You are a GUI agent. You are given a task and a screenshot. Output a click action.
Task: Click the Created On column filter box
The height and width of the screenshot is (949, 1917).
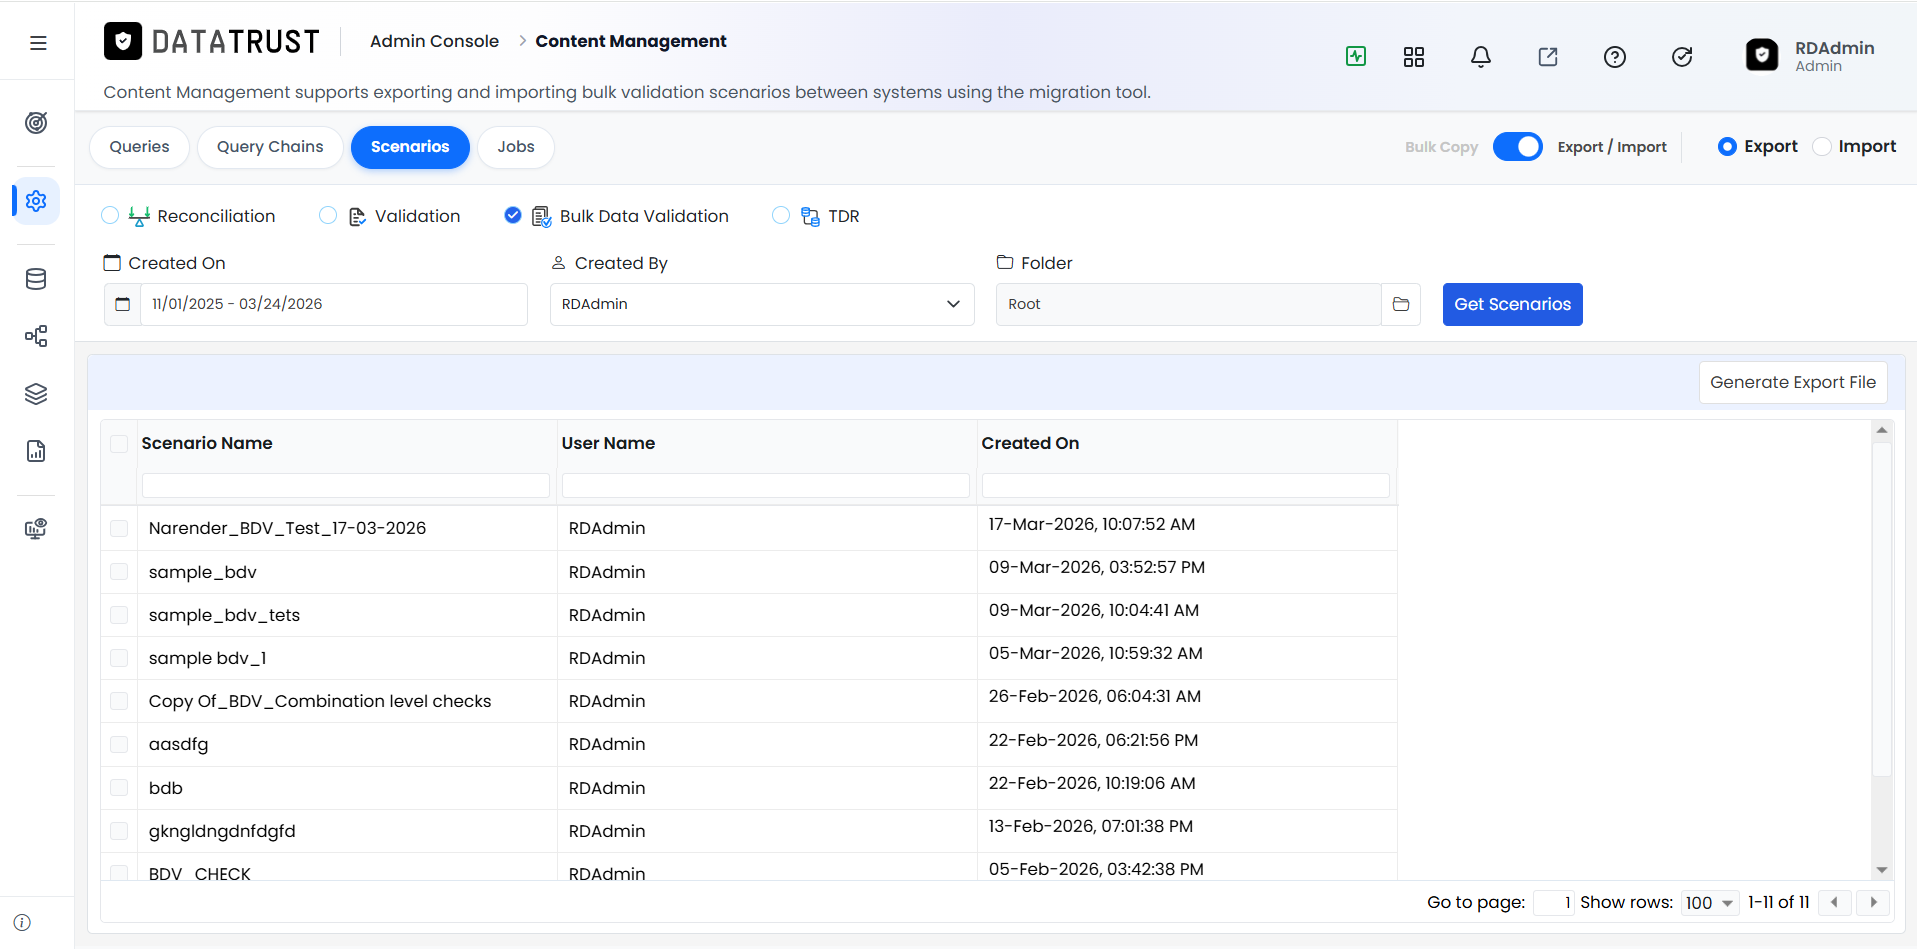coord(1186,485)
